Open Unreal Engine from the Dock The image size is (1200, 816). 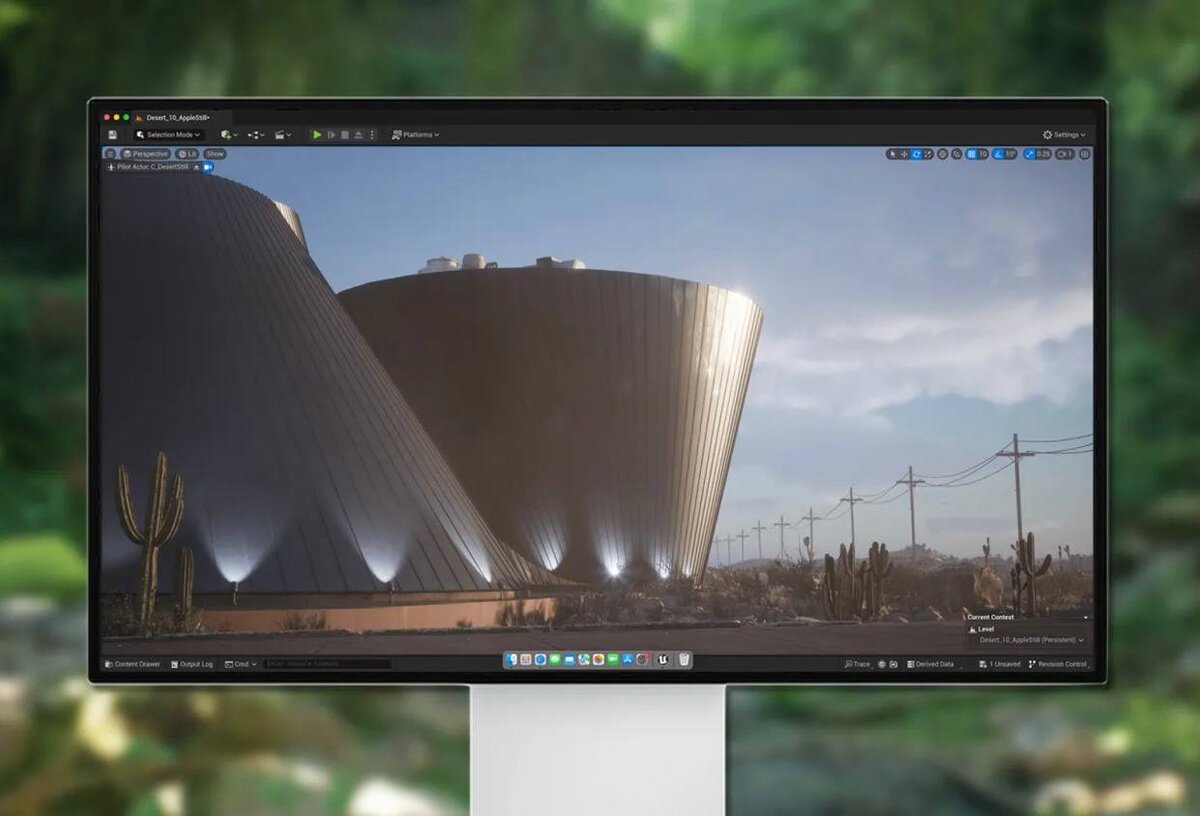coord(662,660)
